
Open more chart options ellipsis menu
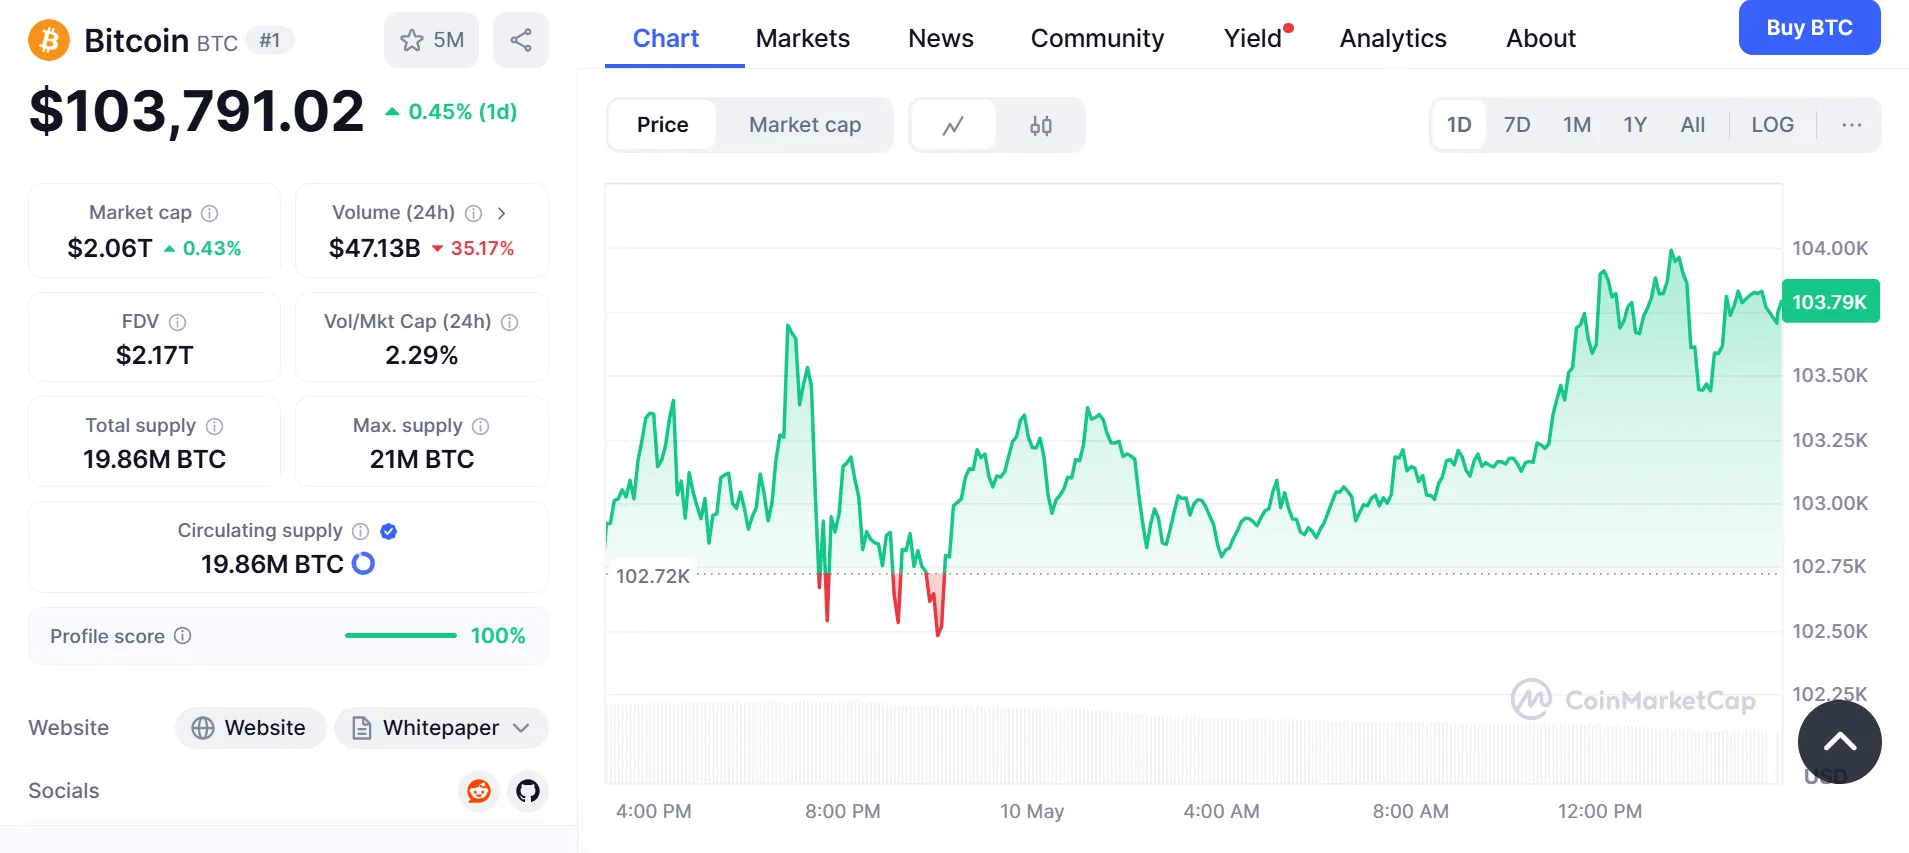(x=1851, y=125)
